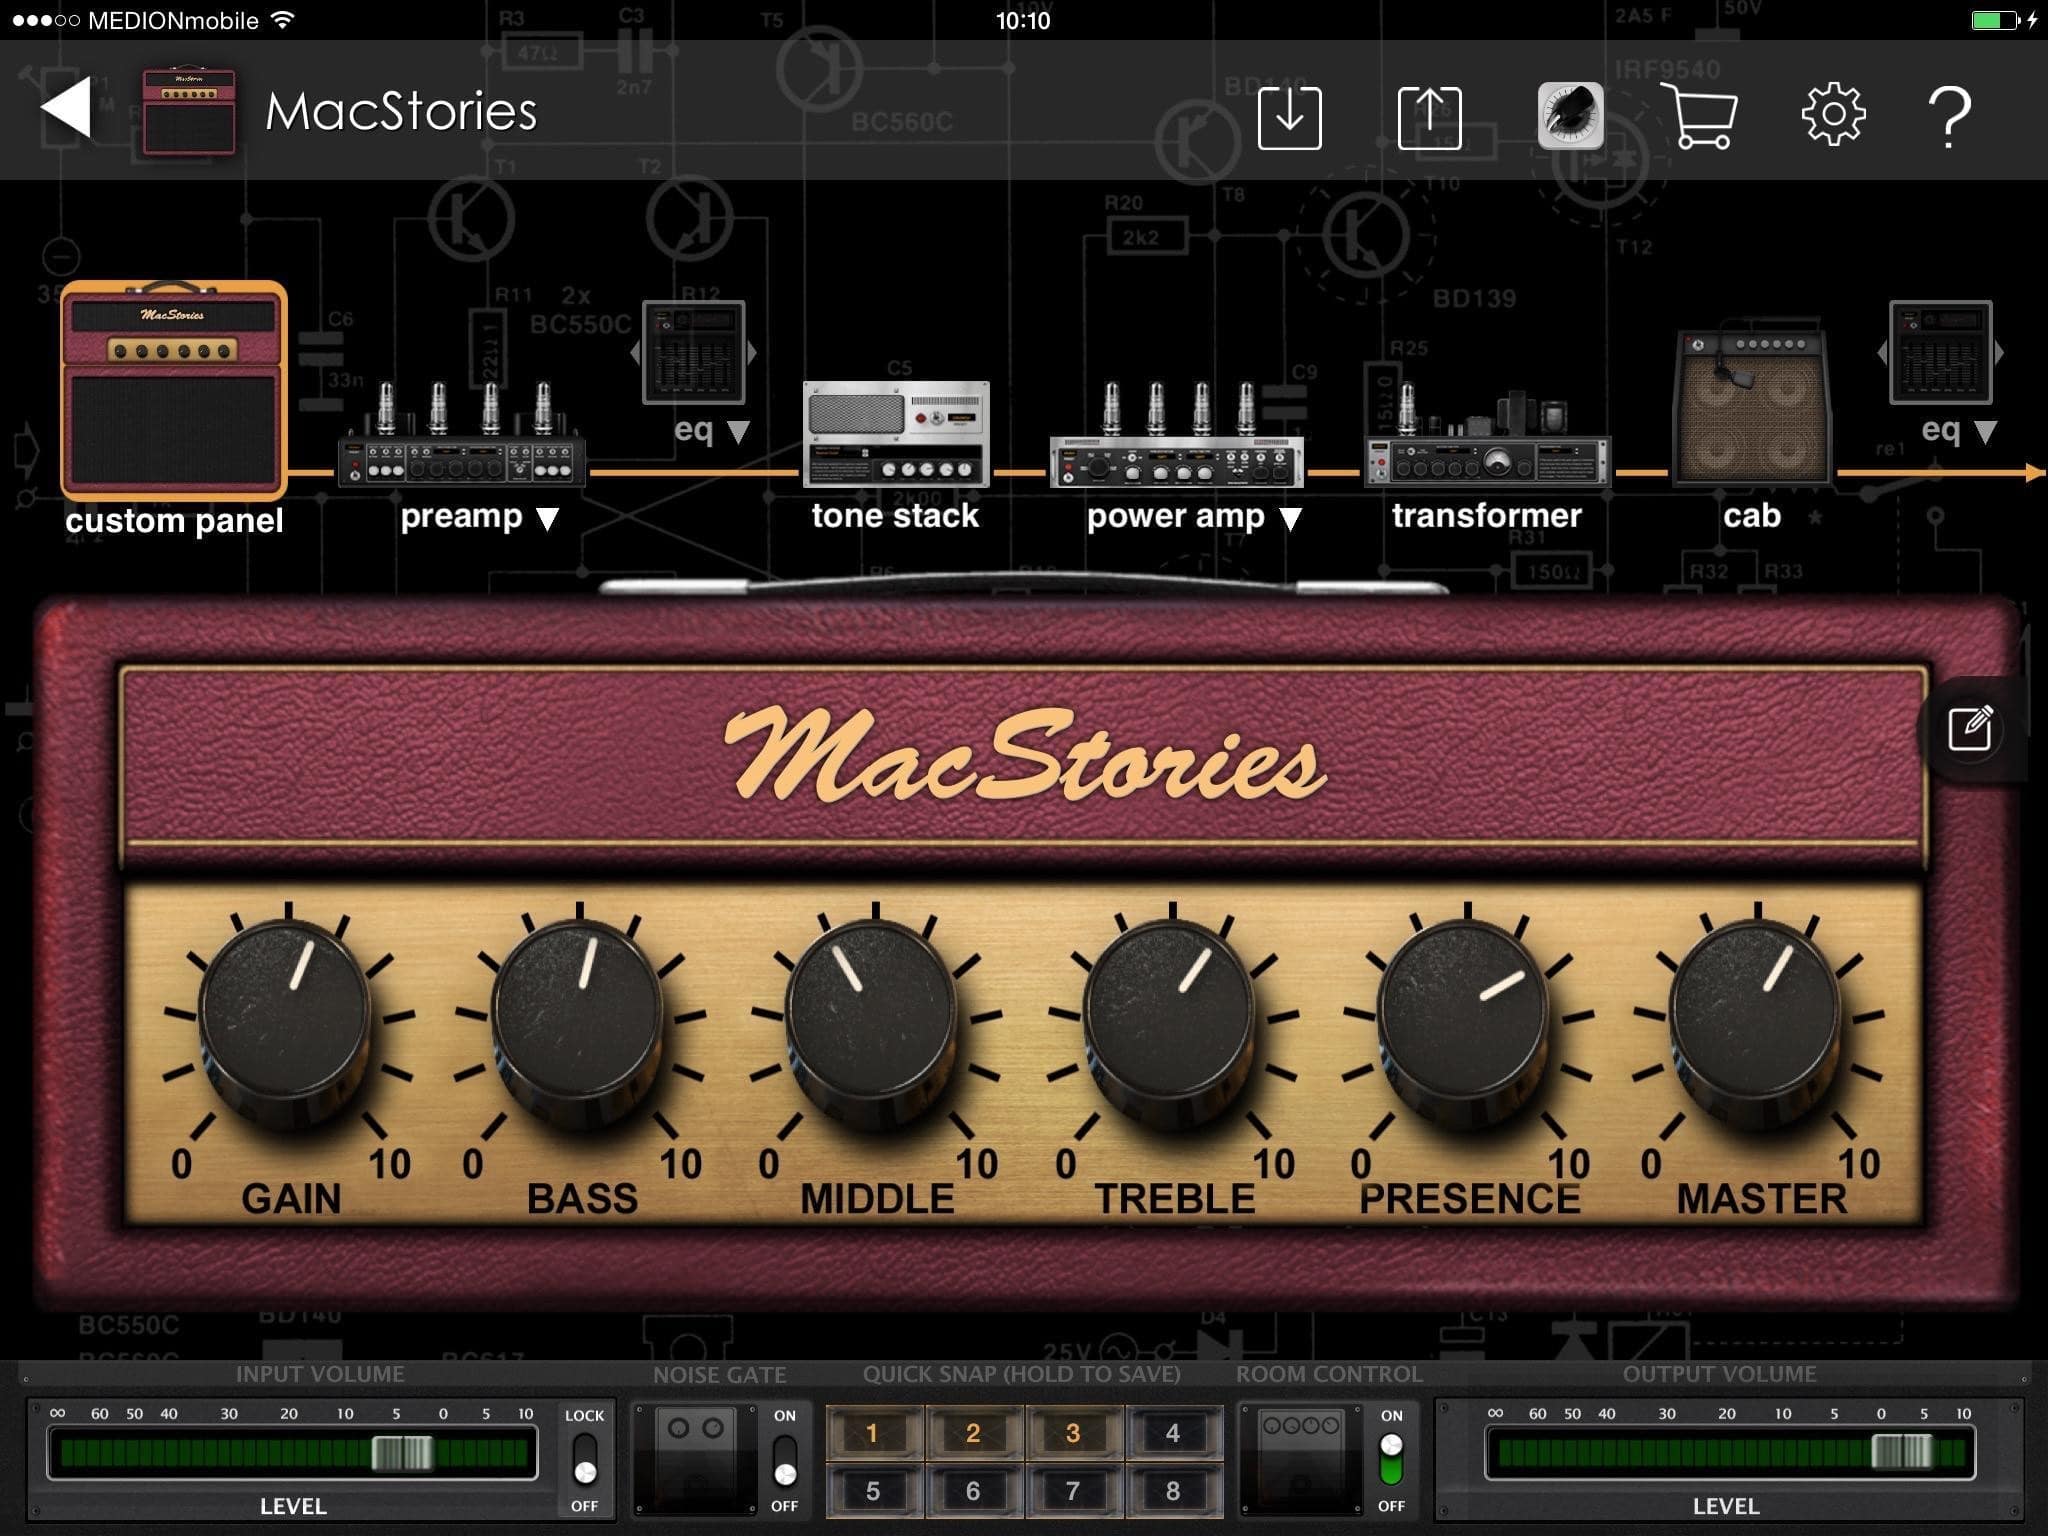Tap the back arrow icon
This screenshot has width=2048, height=1536.
66,108
